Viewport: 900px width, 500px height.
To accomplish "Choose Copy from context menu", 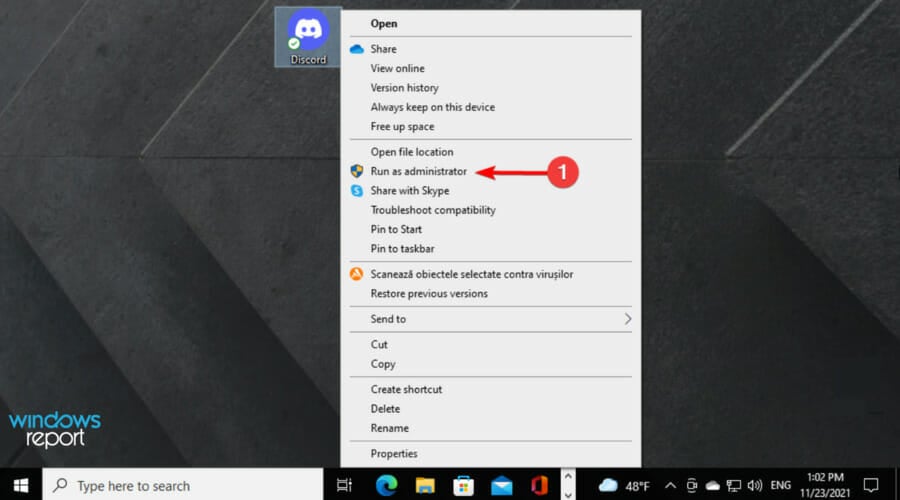I will (x=382, y=364).
